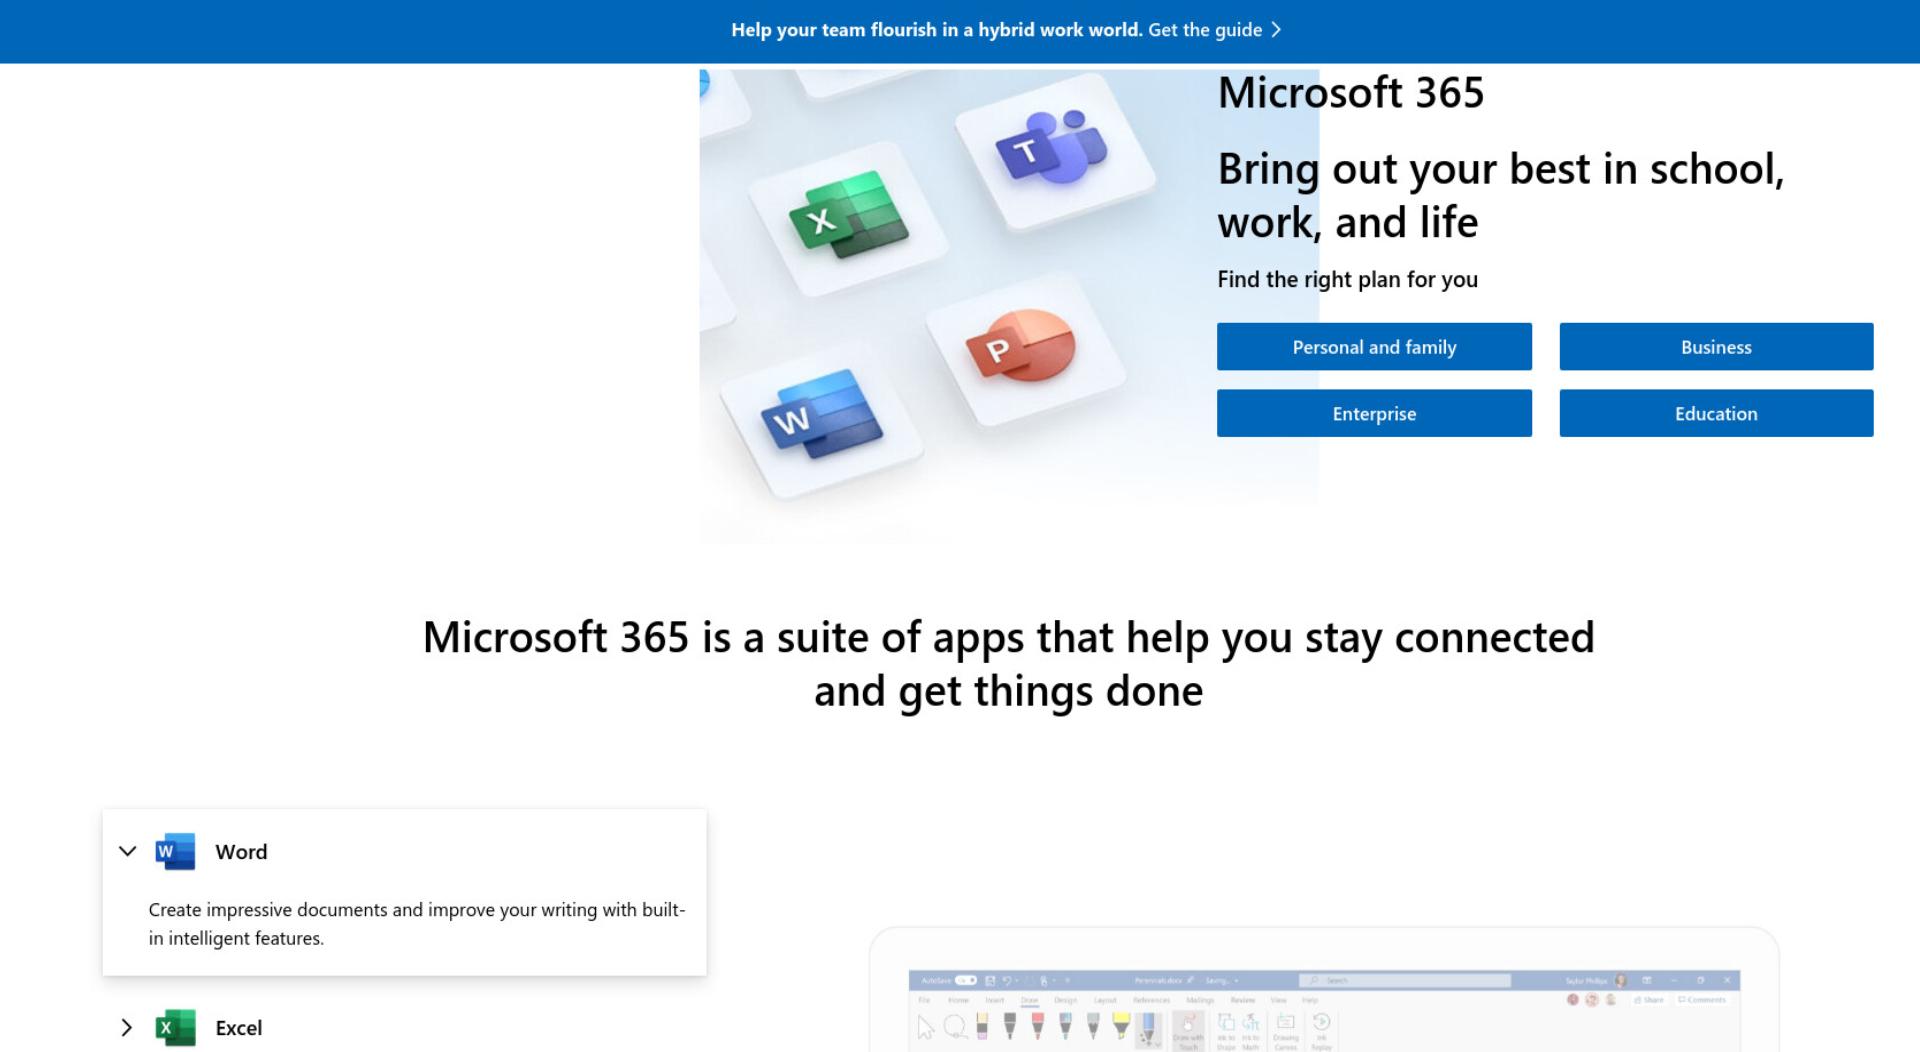Click the 'suite of apps' section heading
Image resolution: width=1920 pixels, height=1052 pixels.
pos(1008,663)
